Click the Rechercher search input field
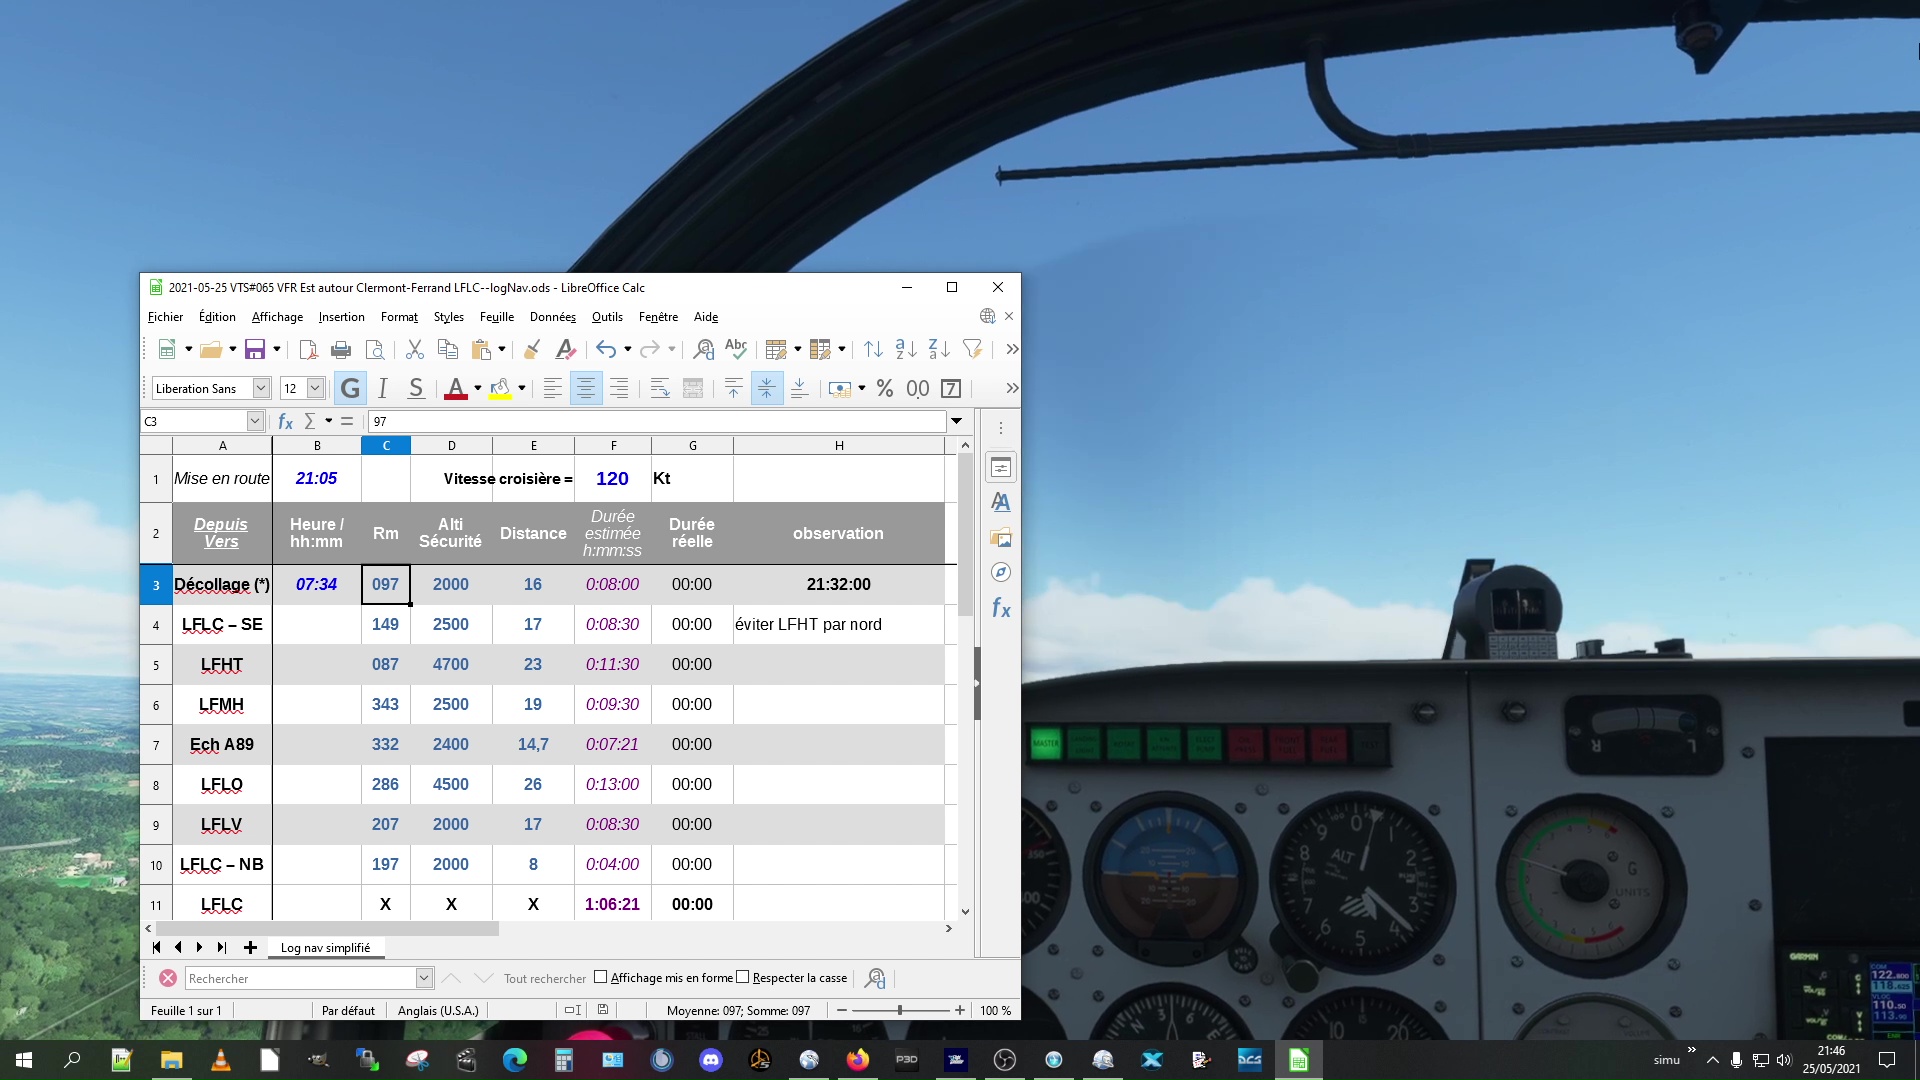Viewport: 1920px width, 1080px height. (x=300, y=978)
